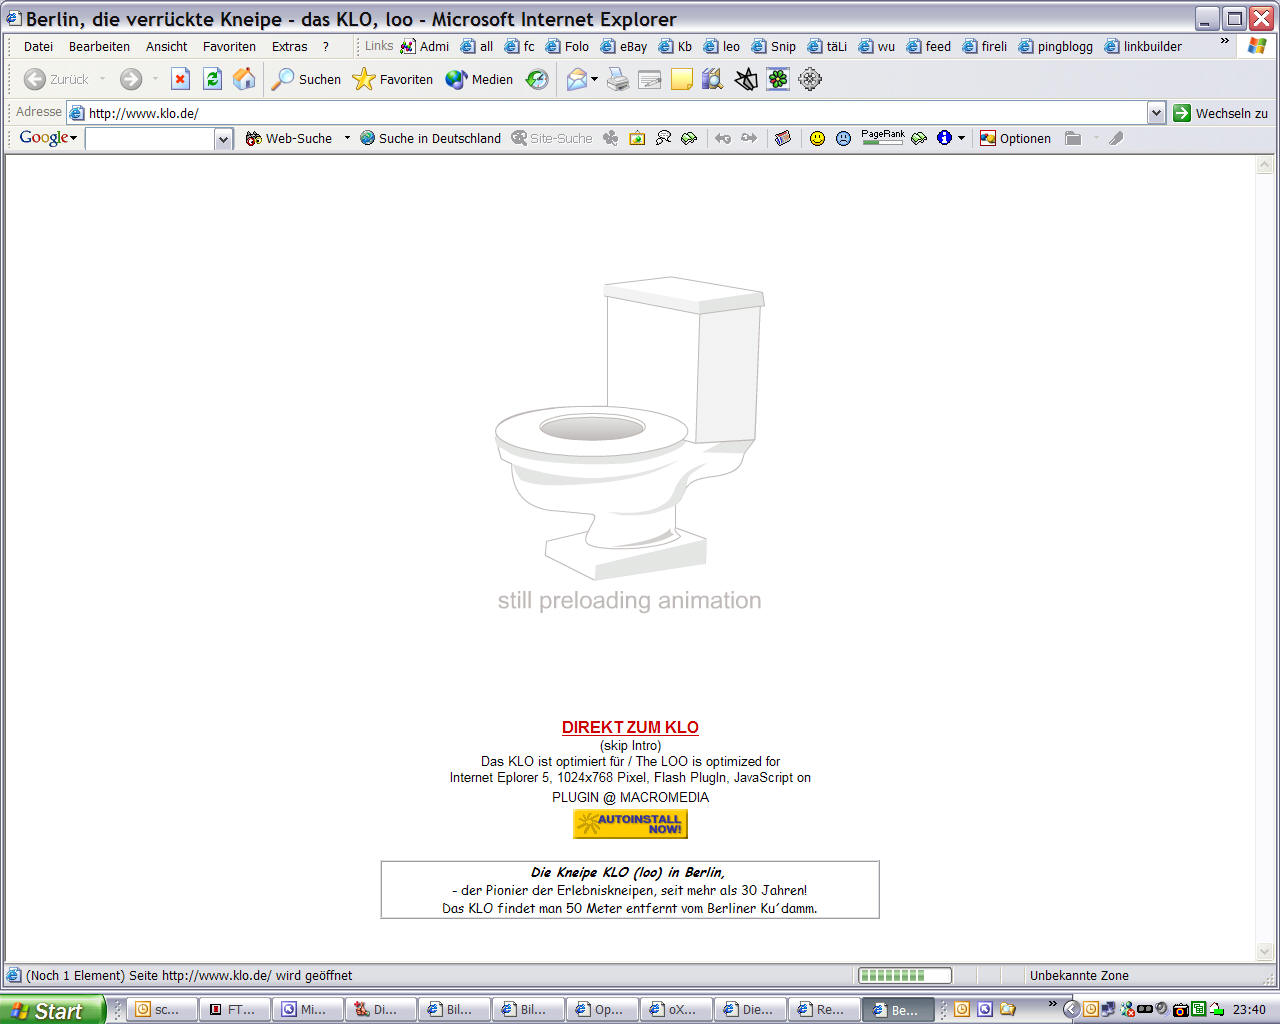This screenshot has width=1280, height=1024.
Task: Open the Extras menu
Action: tap(289, 46)
